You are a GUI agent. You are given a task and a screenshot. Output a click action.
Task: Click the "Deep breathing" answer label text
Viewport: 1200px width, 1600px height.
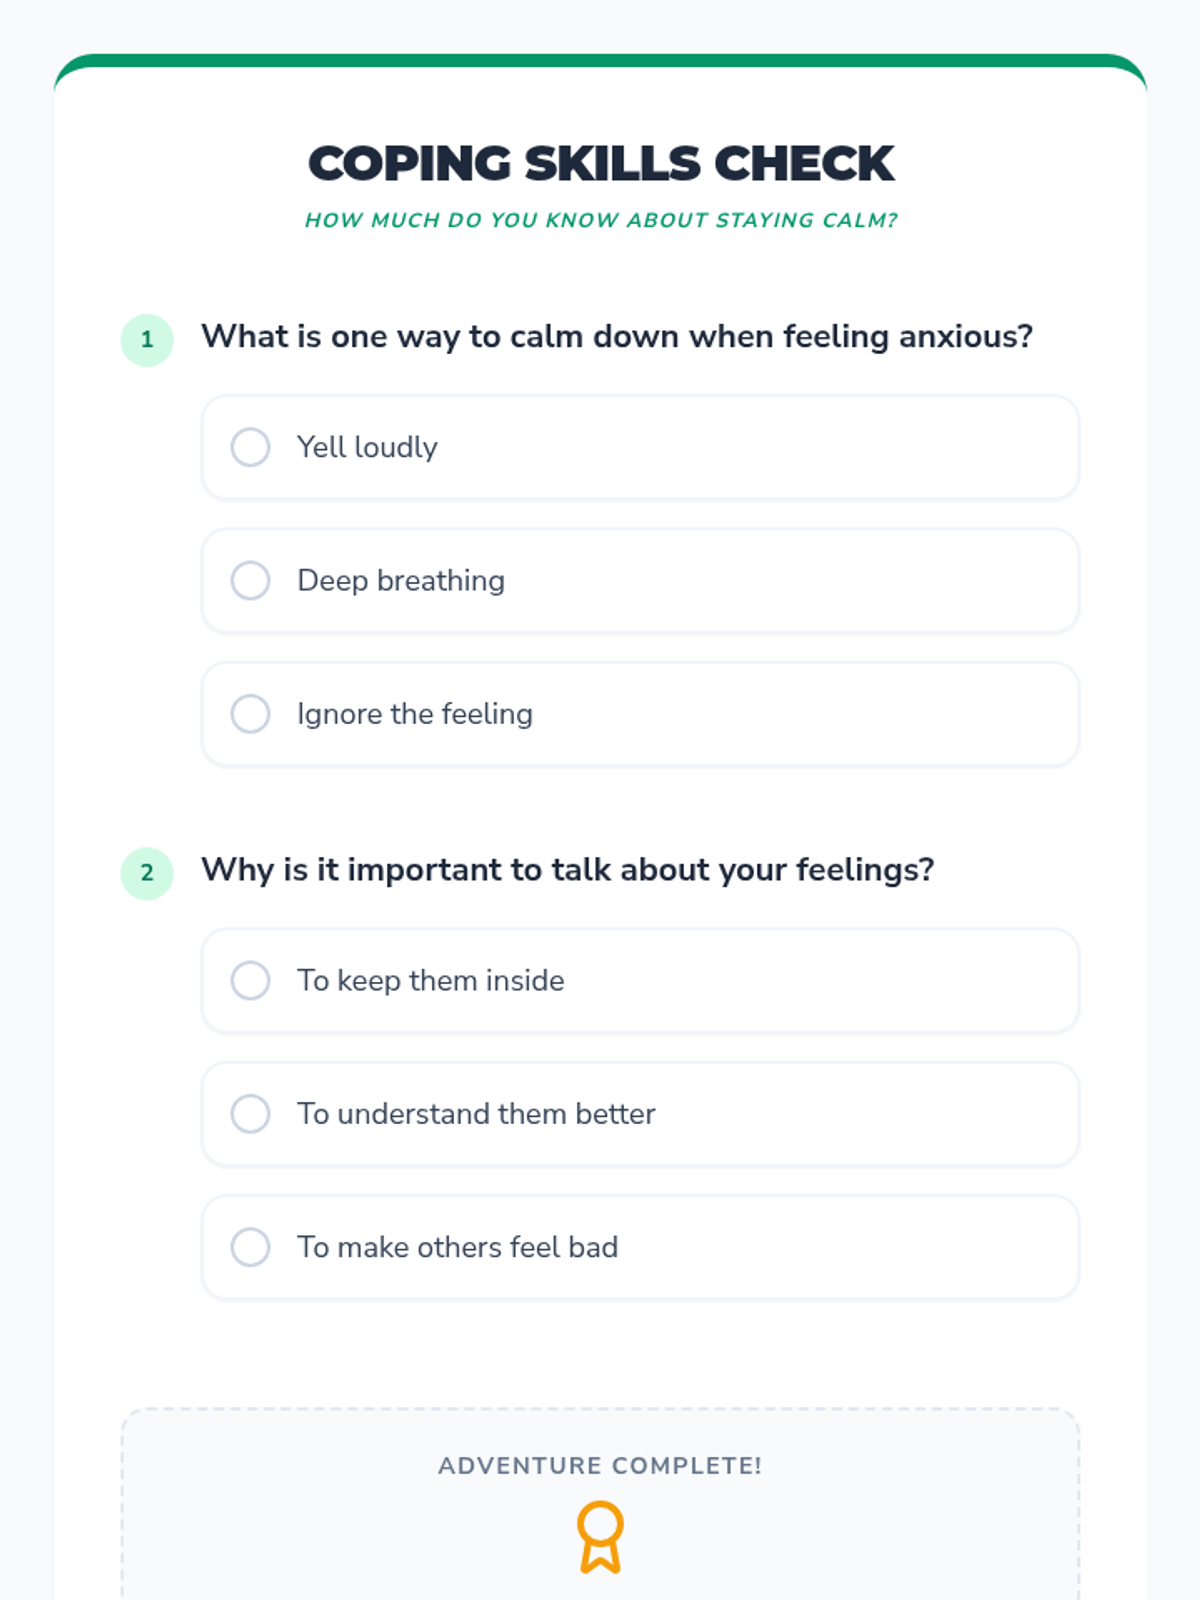(x=401, y=580)
